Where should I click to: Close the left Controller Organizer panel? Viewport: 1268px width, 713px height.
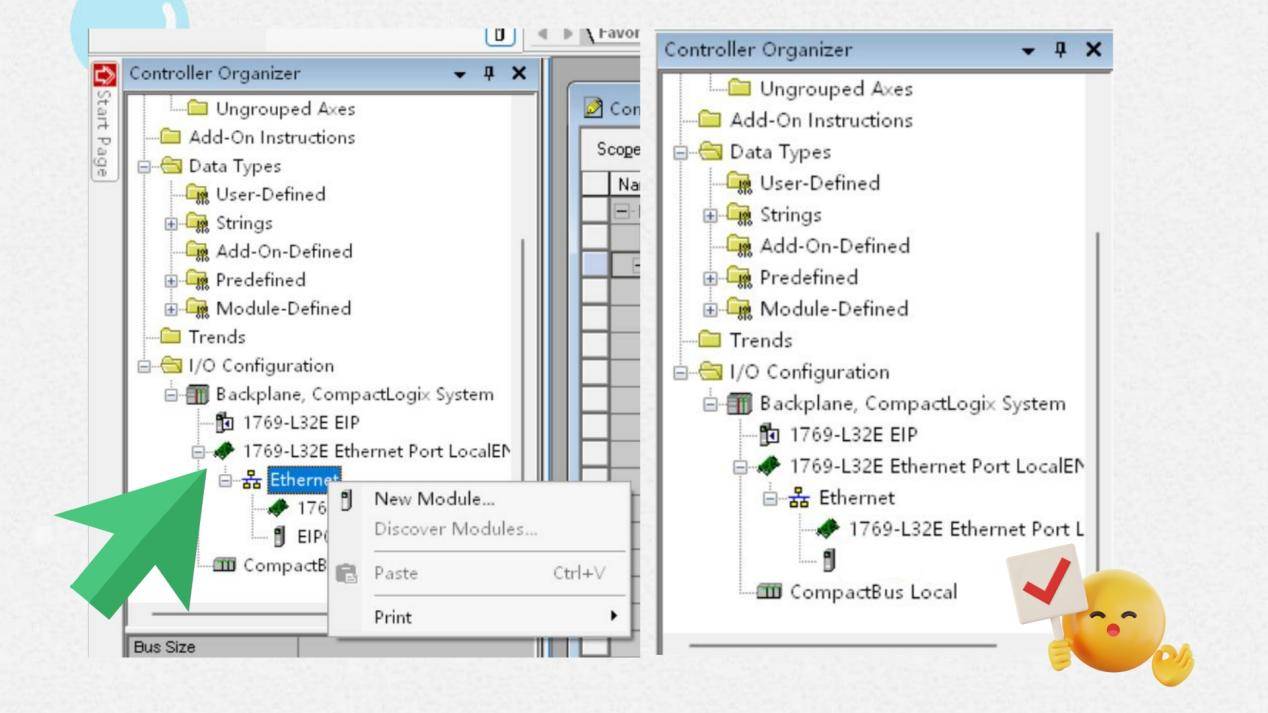(x=519, y=74)
